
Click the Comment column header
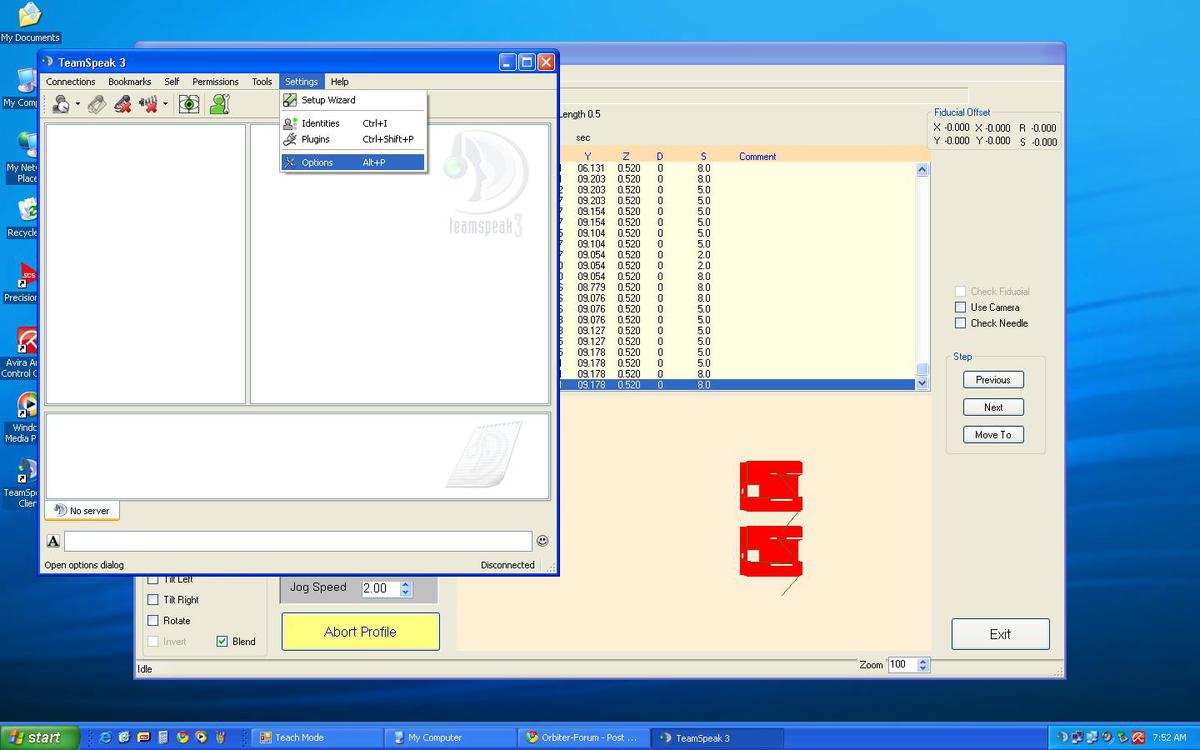757,156
